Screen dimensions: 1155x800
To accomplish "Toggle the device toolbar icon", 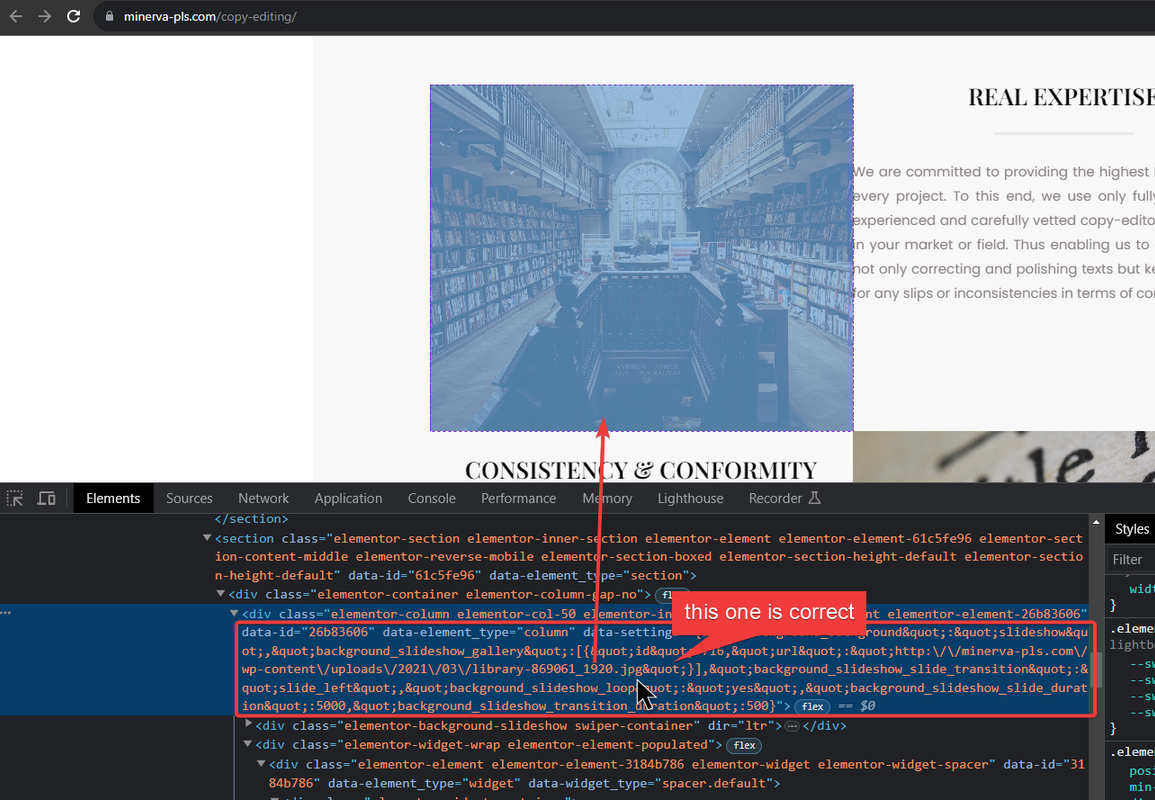I will tap(46, 499).
